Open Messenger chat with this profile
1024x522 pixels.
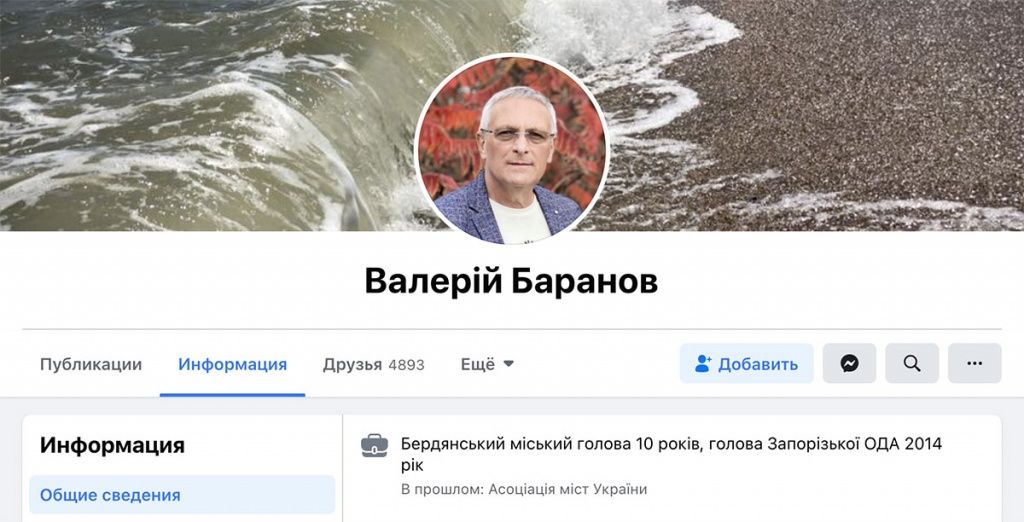pyautogui.click(x=849, y=363)
